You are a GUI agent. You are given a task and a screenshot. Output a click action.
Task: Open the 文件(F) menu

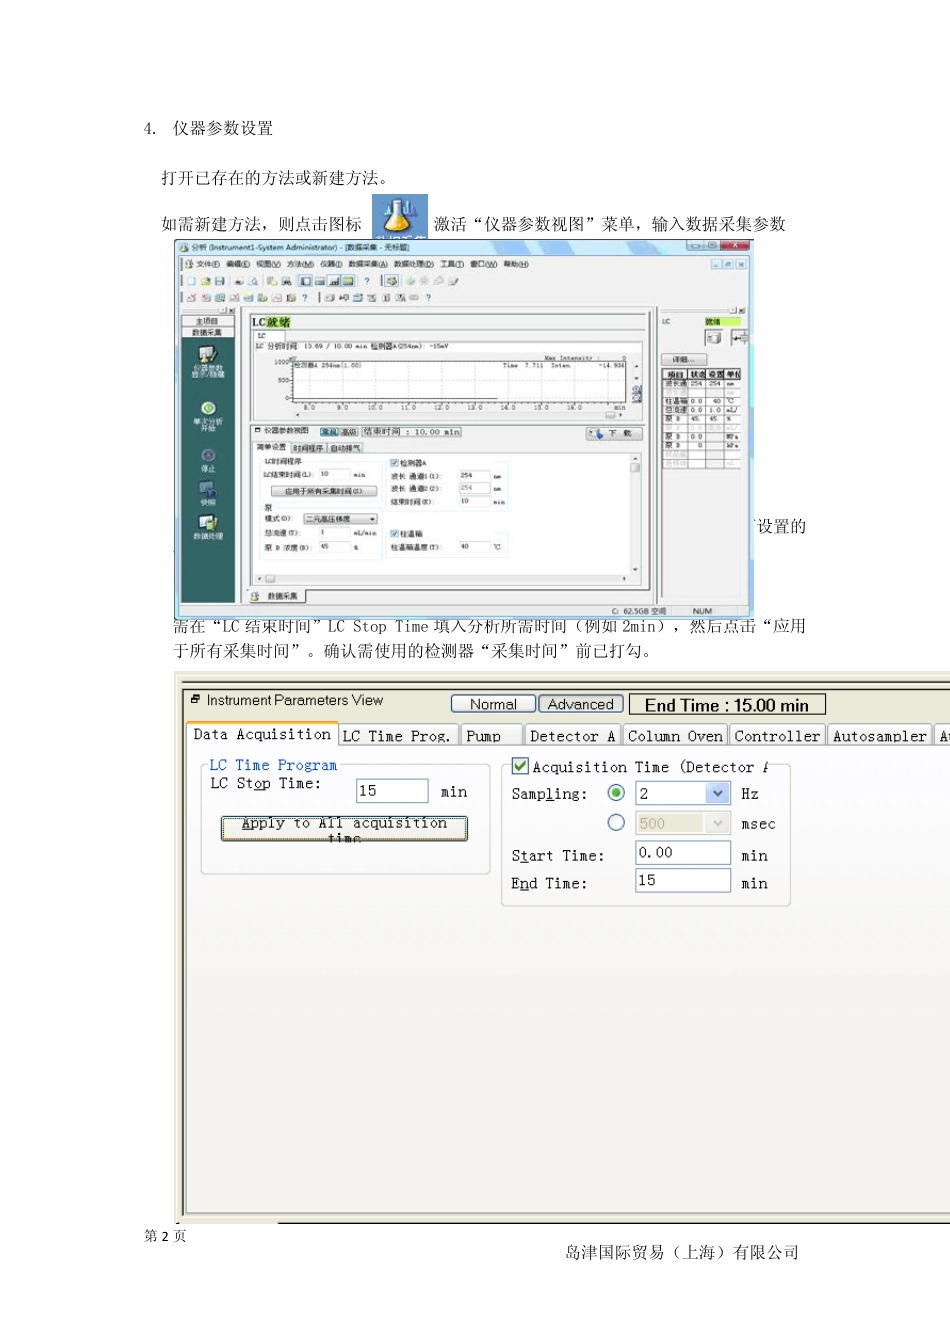point(208,265)
